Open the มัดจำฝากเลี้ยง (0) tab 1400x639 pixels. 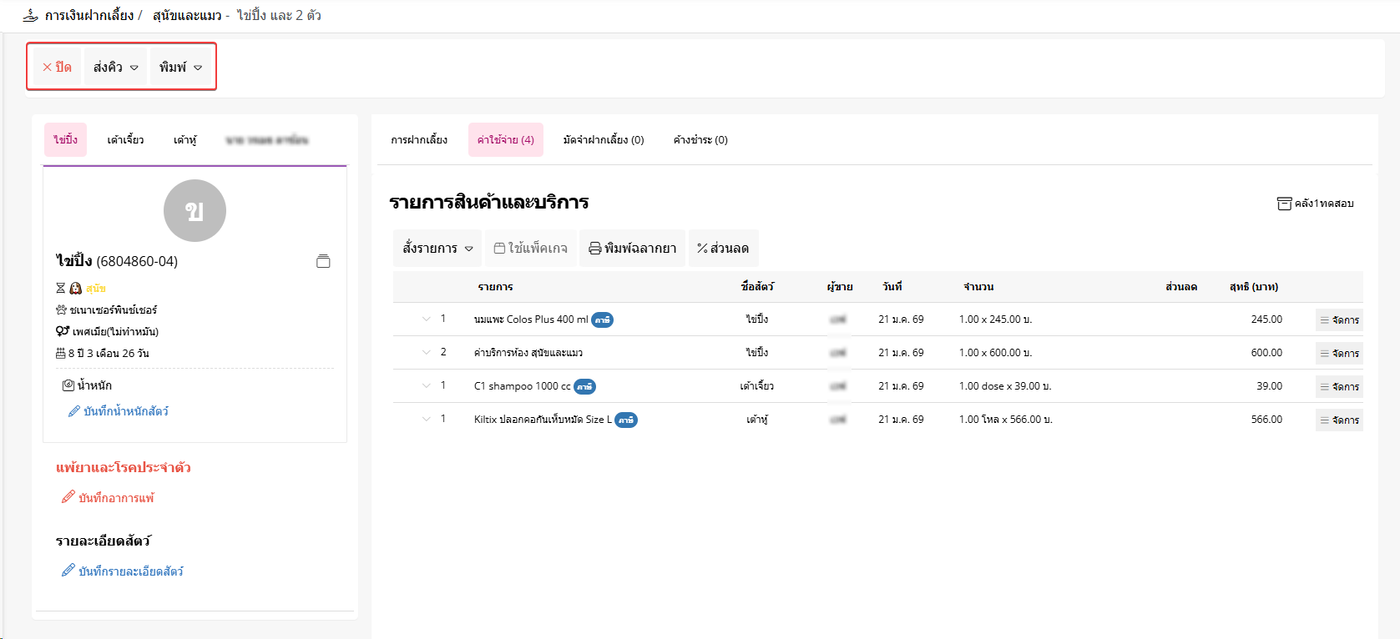pos(603,140)
